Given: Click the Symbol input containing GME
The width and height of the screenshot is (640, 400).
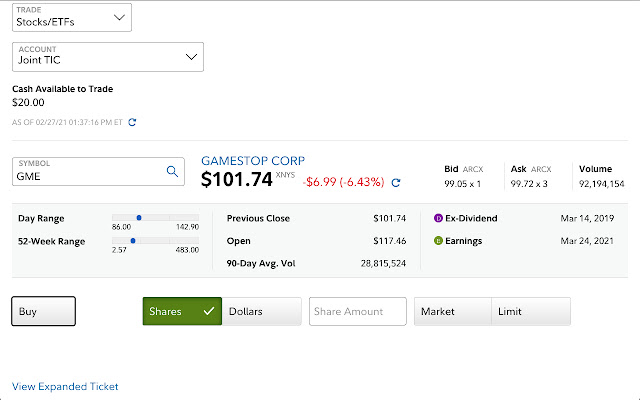Looking at the screenshot, I should pos(98,171).
